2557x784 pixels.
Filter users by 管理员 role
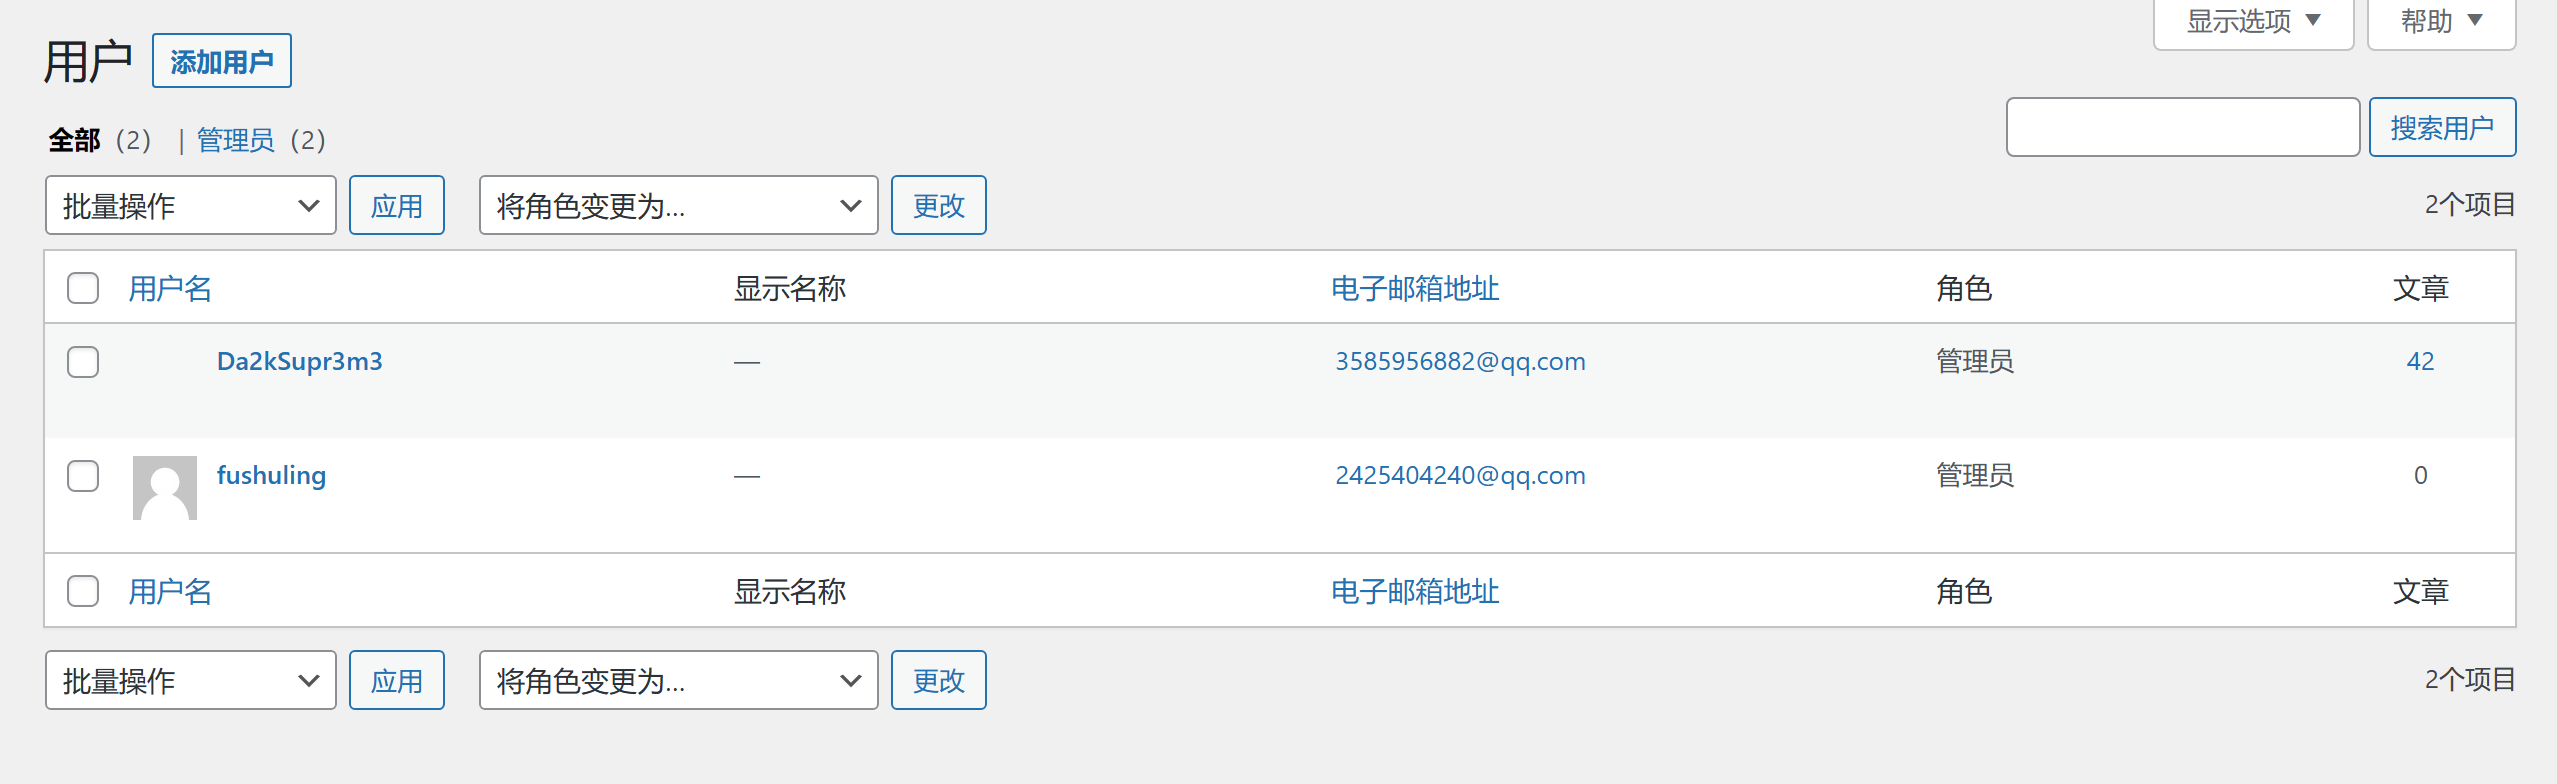tap(236, 140)
